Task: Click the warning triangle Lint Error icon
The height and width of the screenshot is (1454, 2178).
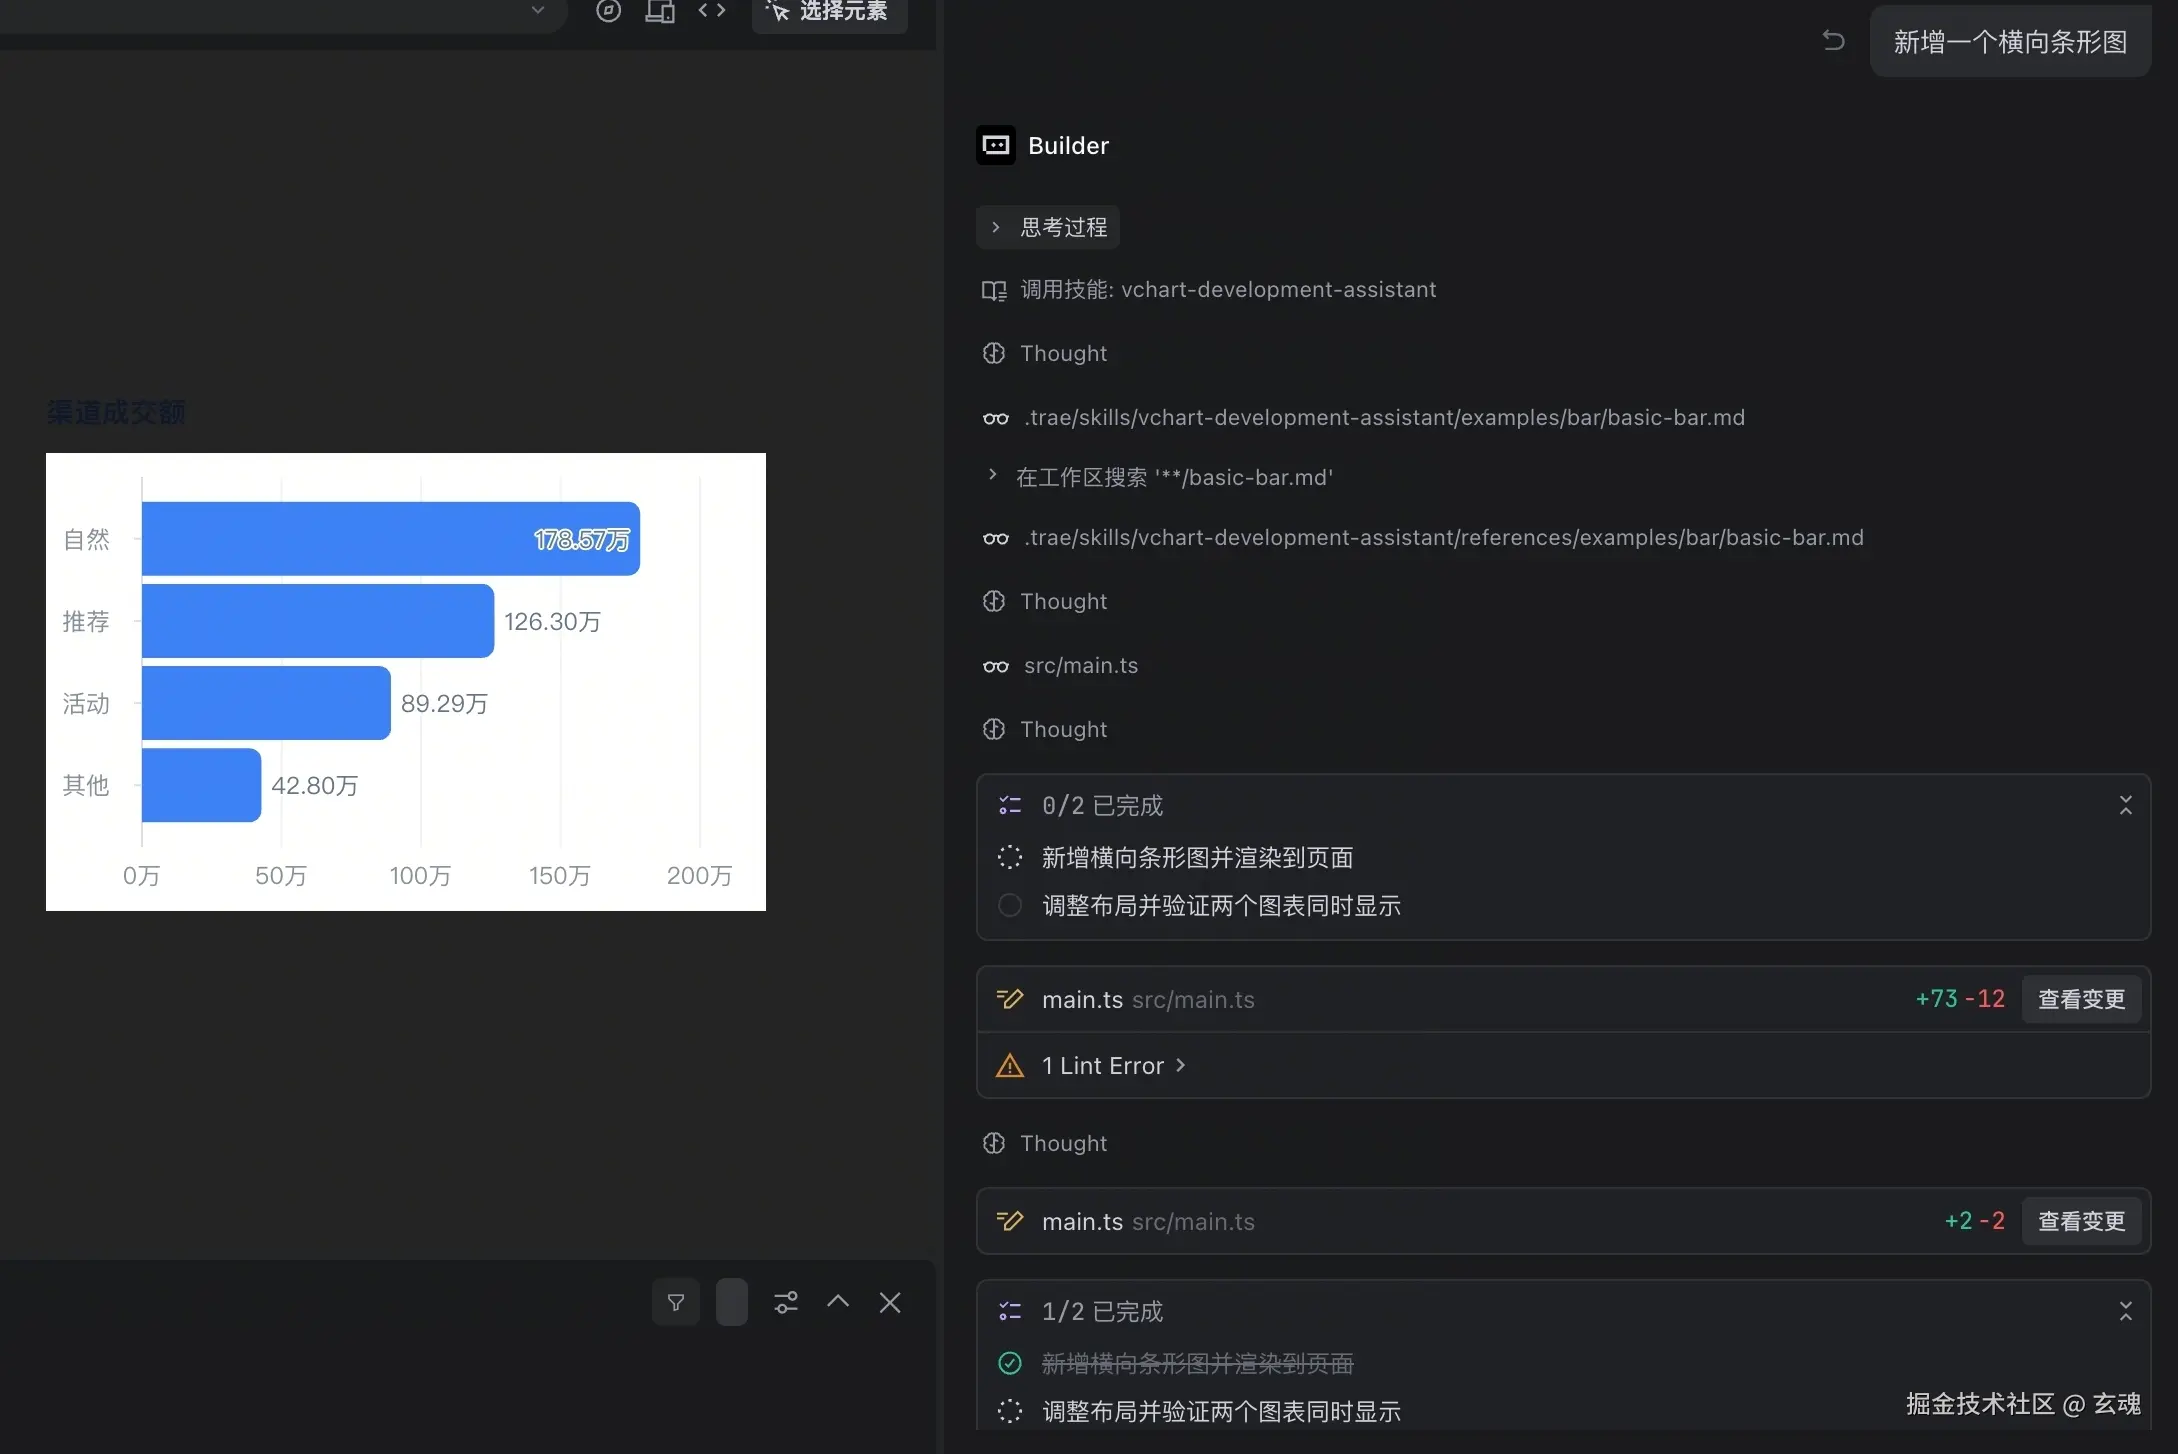Action: (1010, 1066)
